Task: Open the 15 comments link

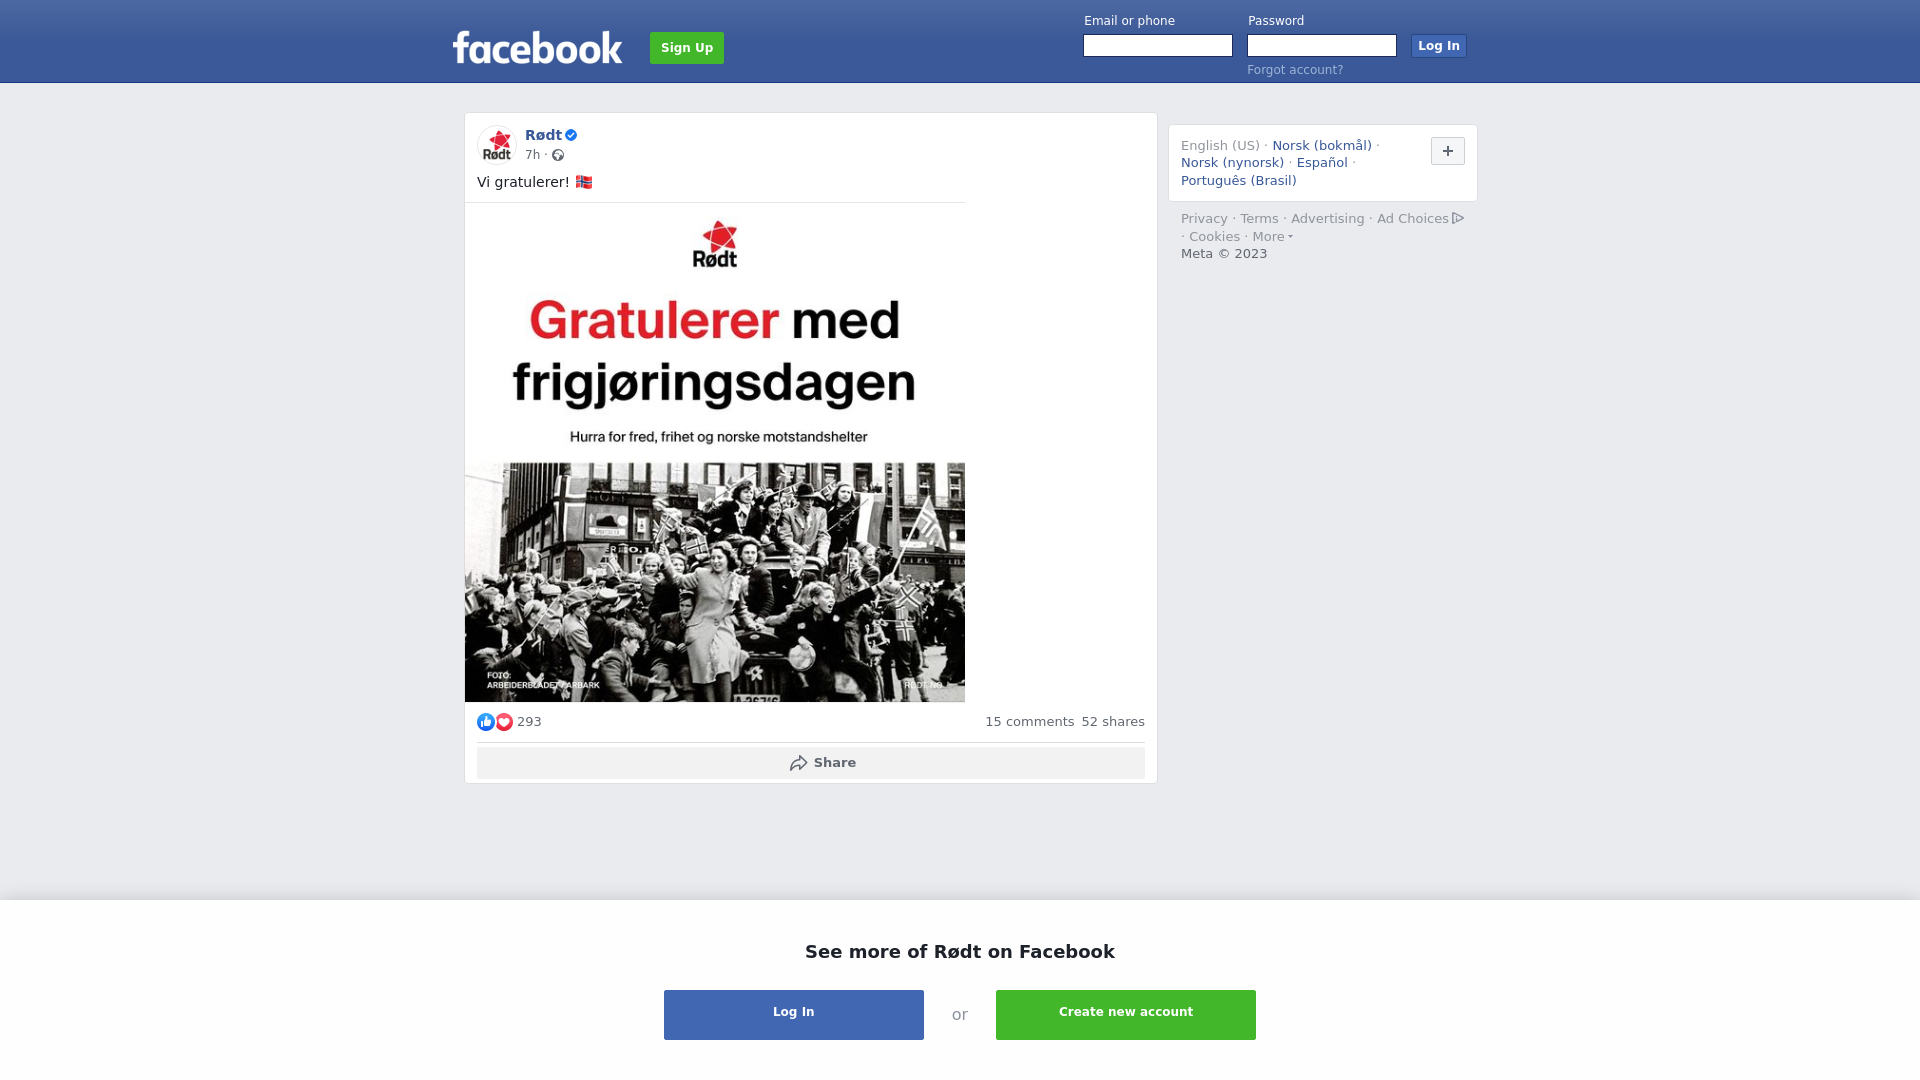Action: pyautogui.click(x=1029, y=722)
